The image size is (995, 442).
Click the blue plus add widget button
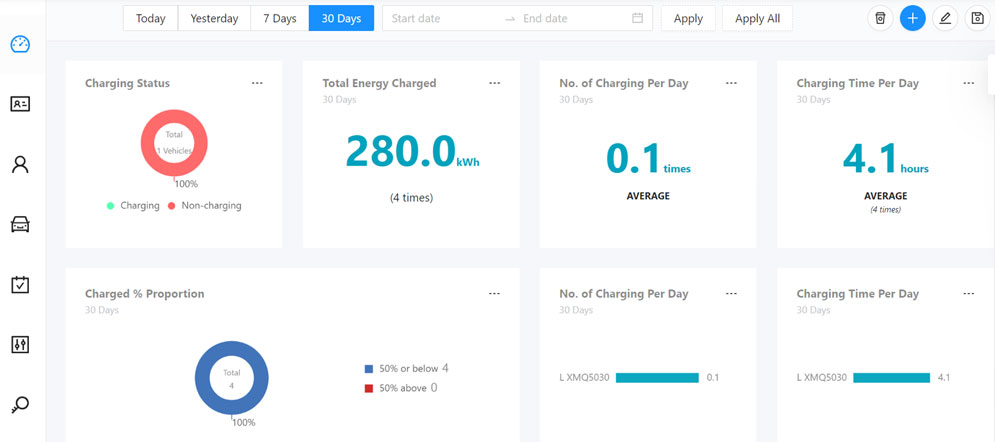(912, 18)
